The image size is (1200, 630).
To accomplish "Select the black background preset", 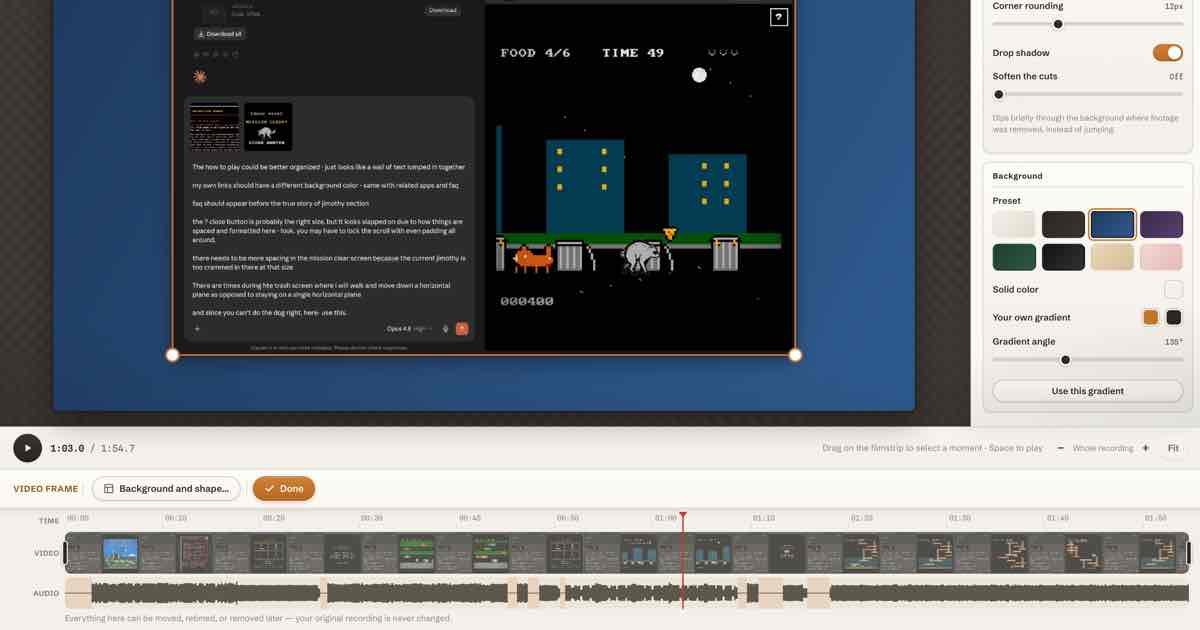I will (1063, 257).
